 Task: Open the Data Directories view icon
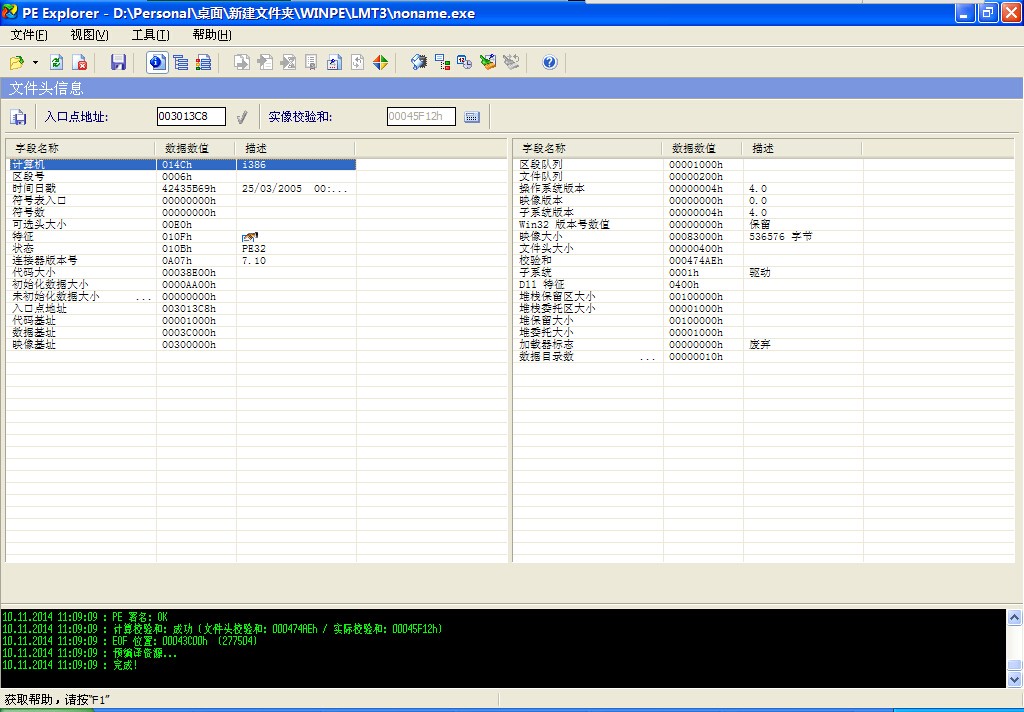[x=180, y=63]
